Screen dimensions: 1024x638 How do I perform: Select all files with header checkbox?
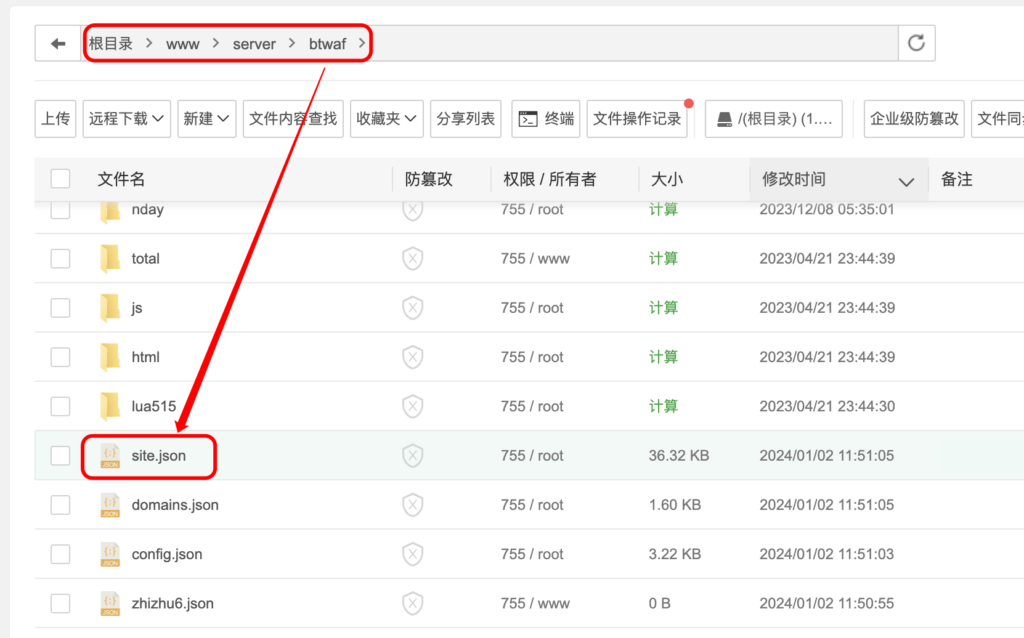pyautogui.click(x=60, y=178)
